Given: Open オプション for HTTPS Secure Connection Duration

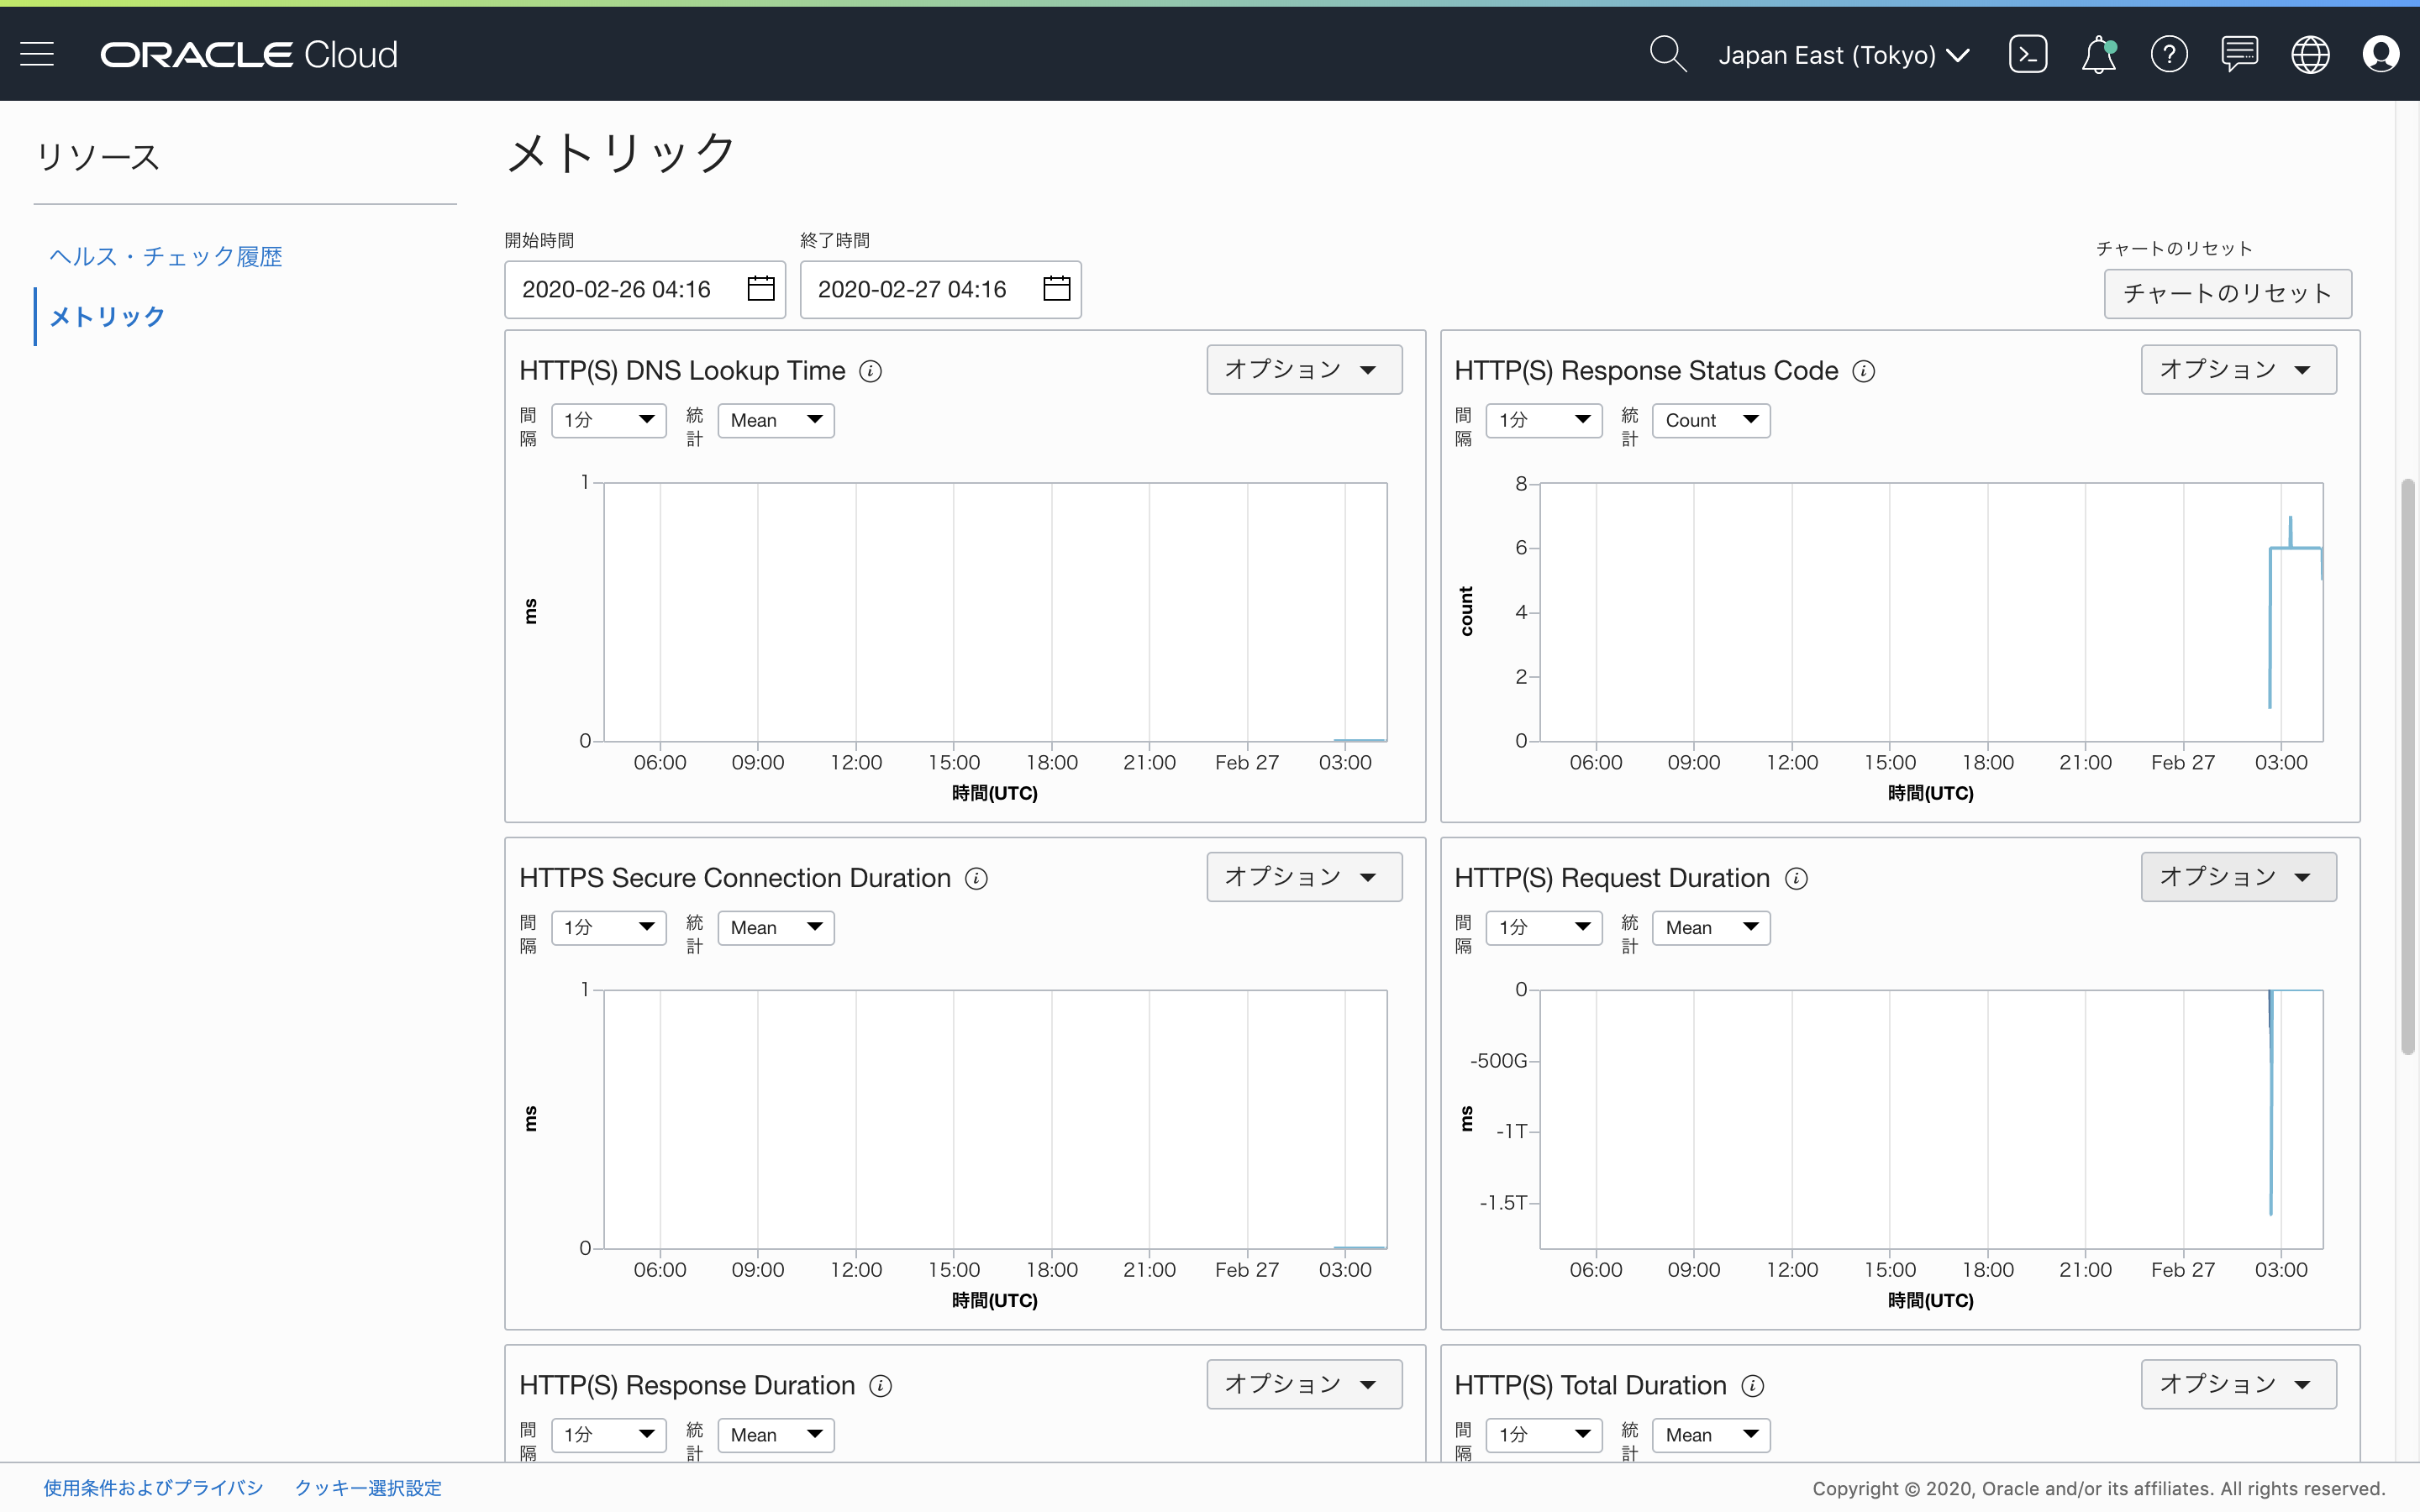Looking at the screenshot, I should (1304, 877).
